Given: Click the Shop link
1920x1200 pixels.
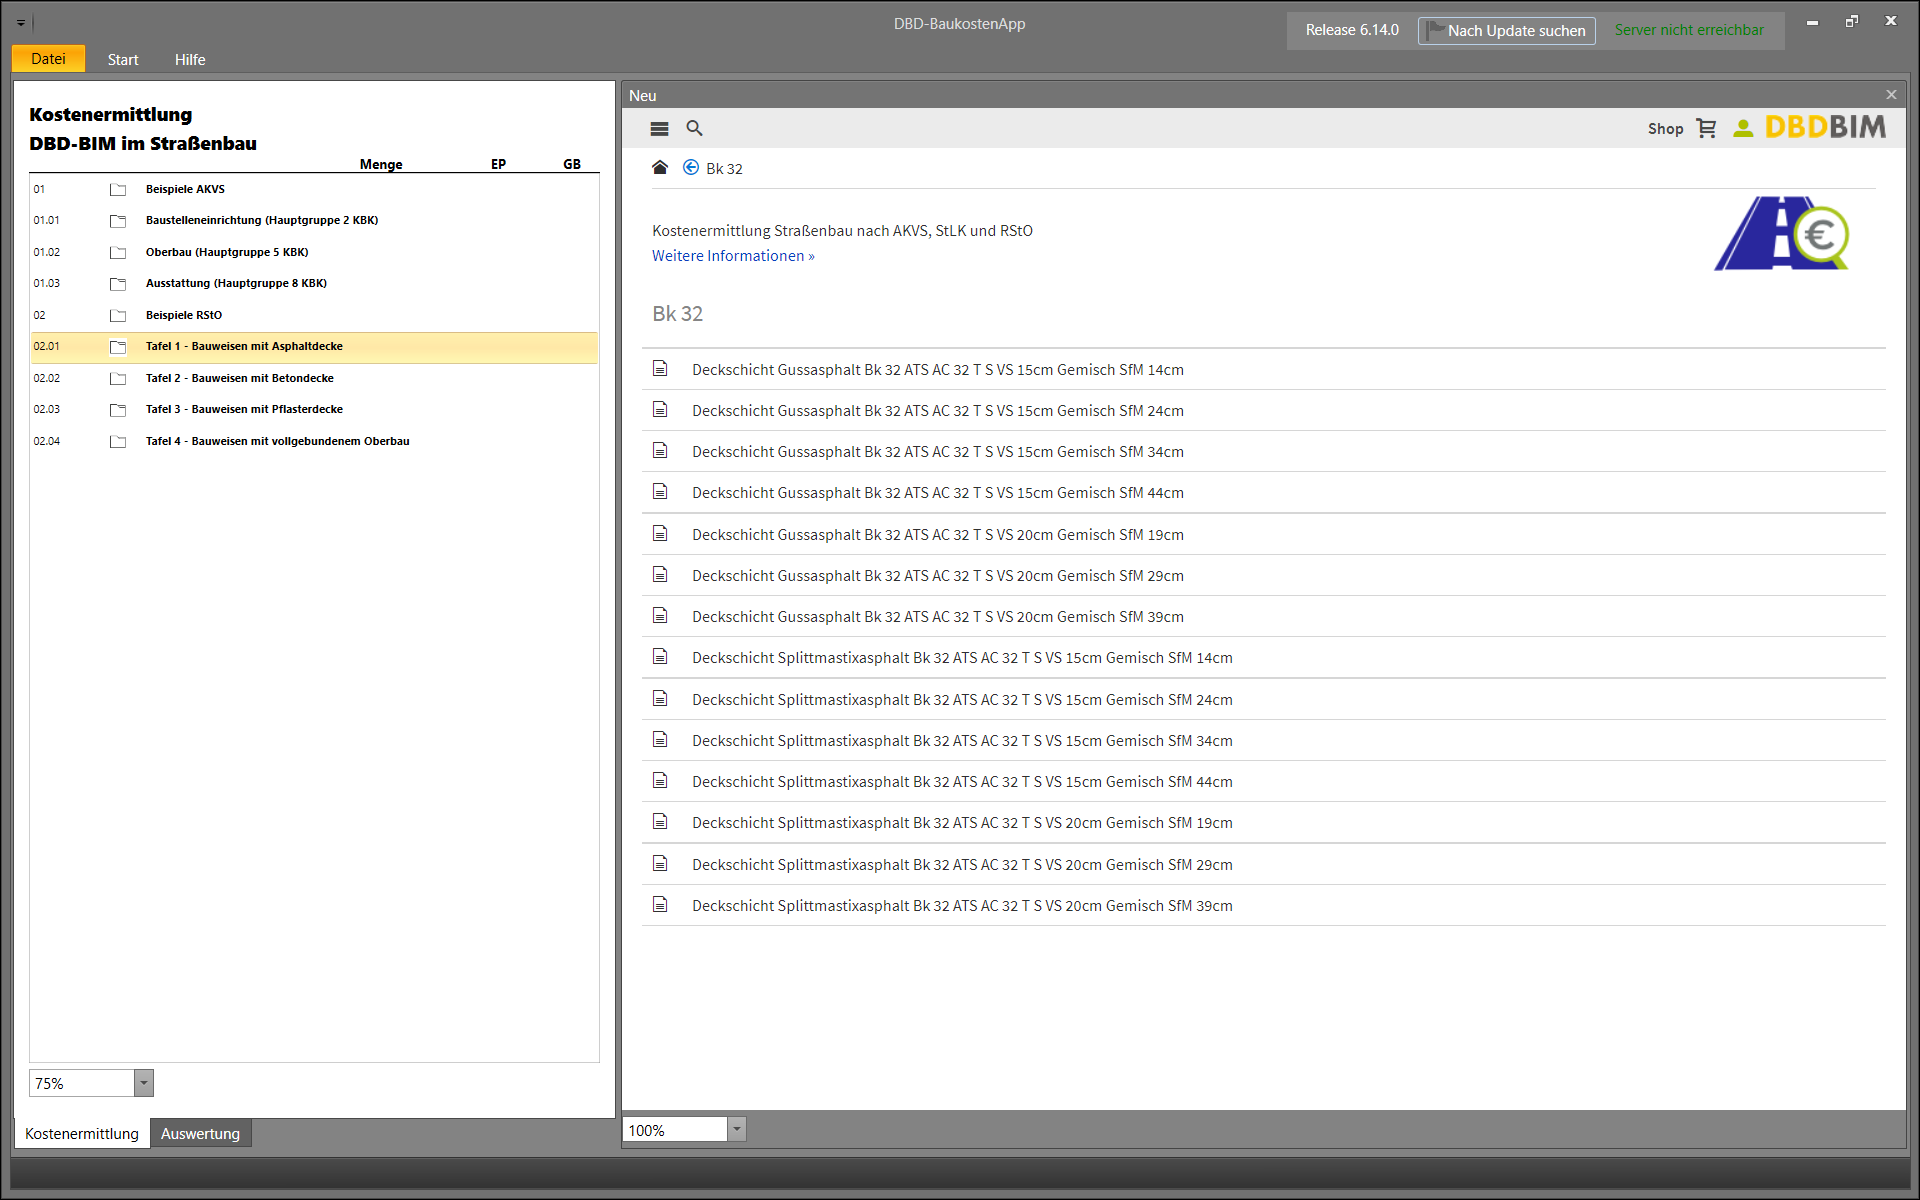Looking at the screenshot, I should pyautogui.click(x=1665, y=128).
